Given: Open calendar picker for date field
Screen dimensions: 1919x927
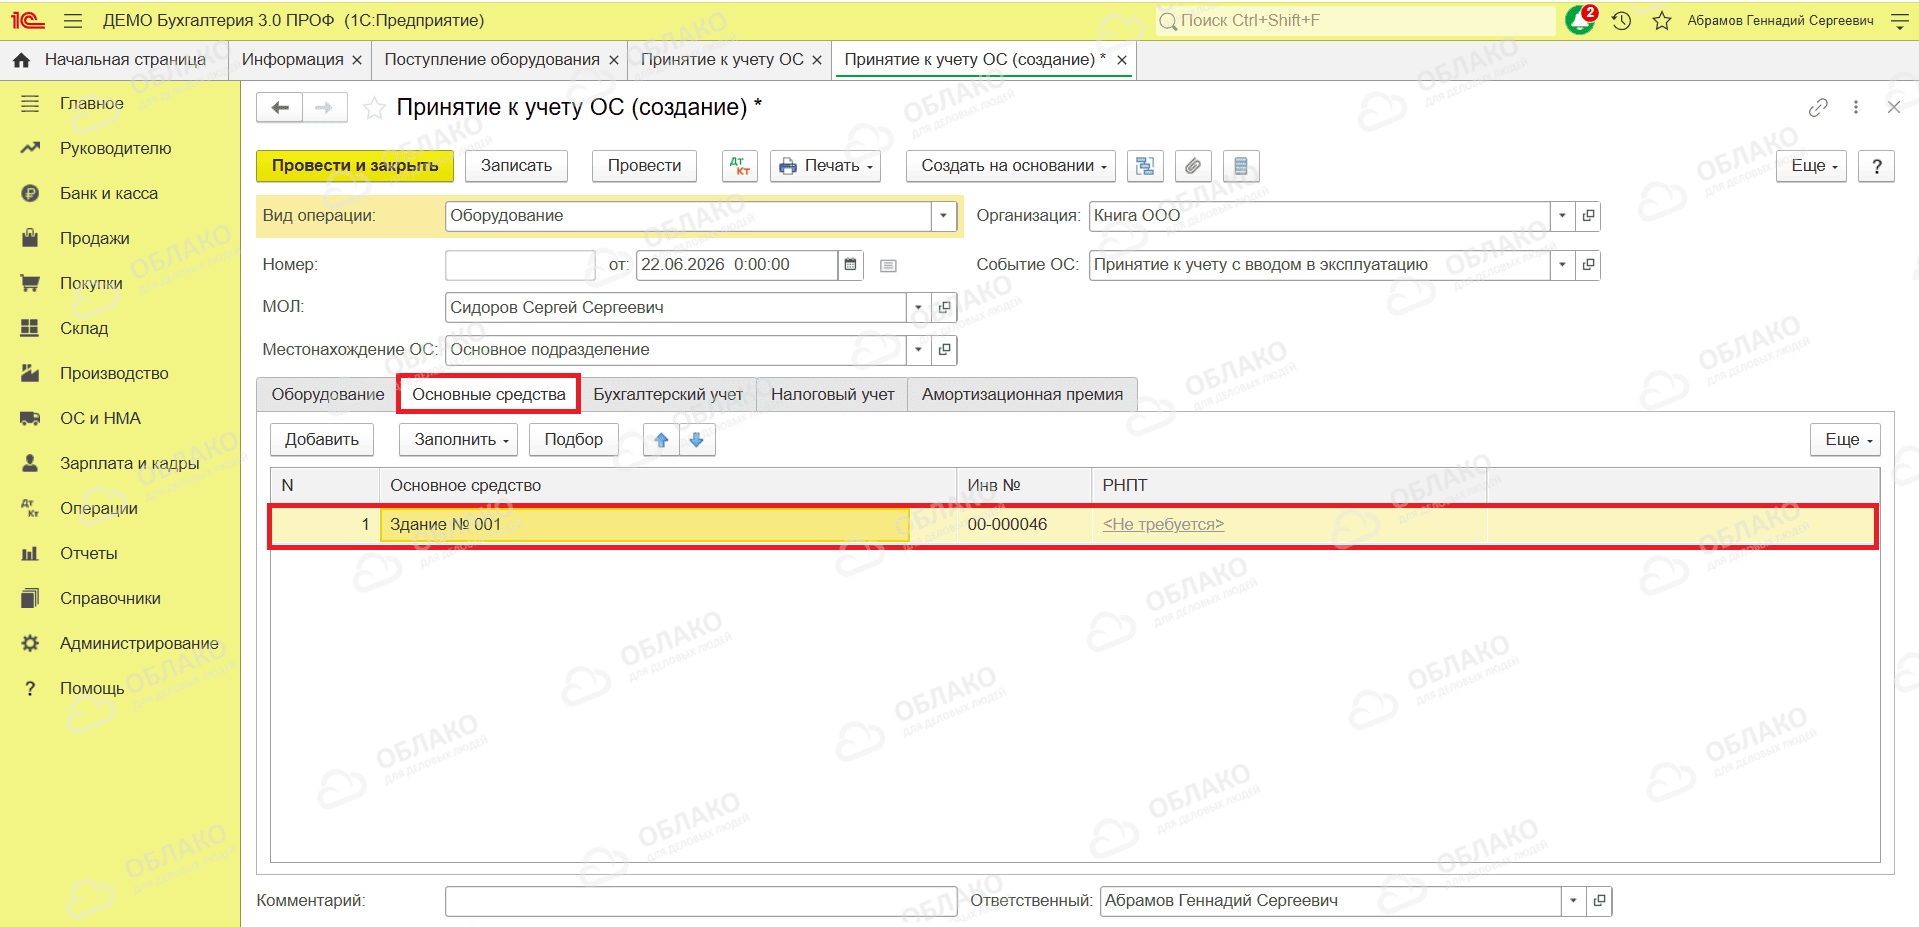Looking at the screenshot, I should tap(850, 265).
